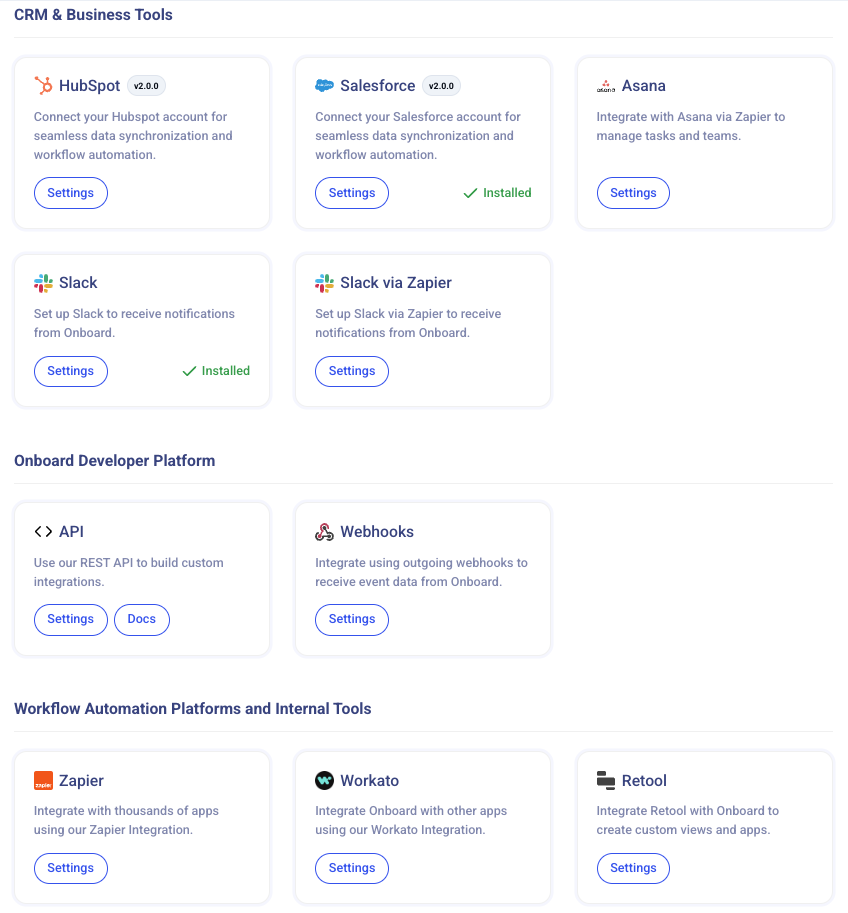Open Retool Settings
Viewport: 848px width, 913px height.
(x=633, y=868)
